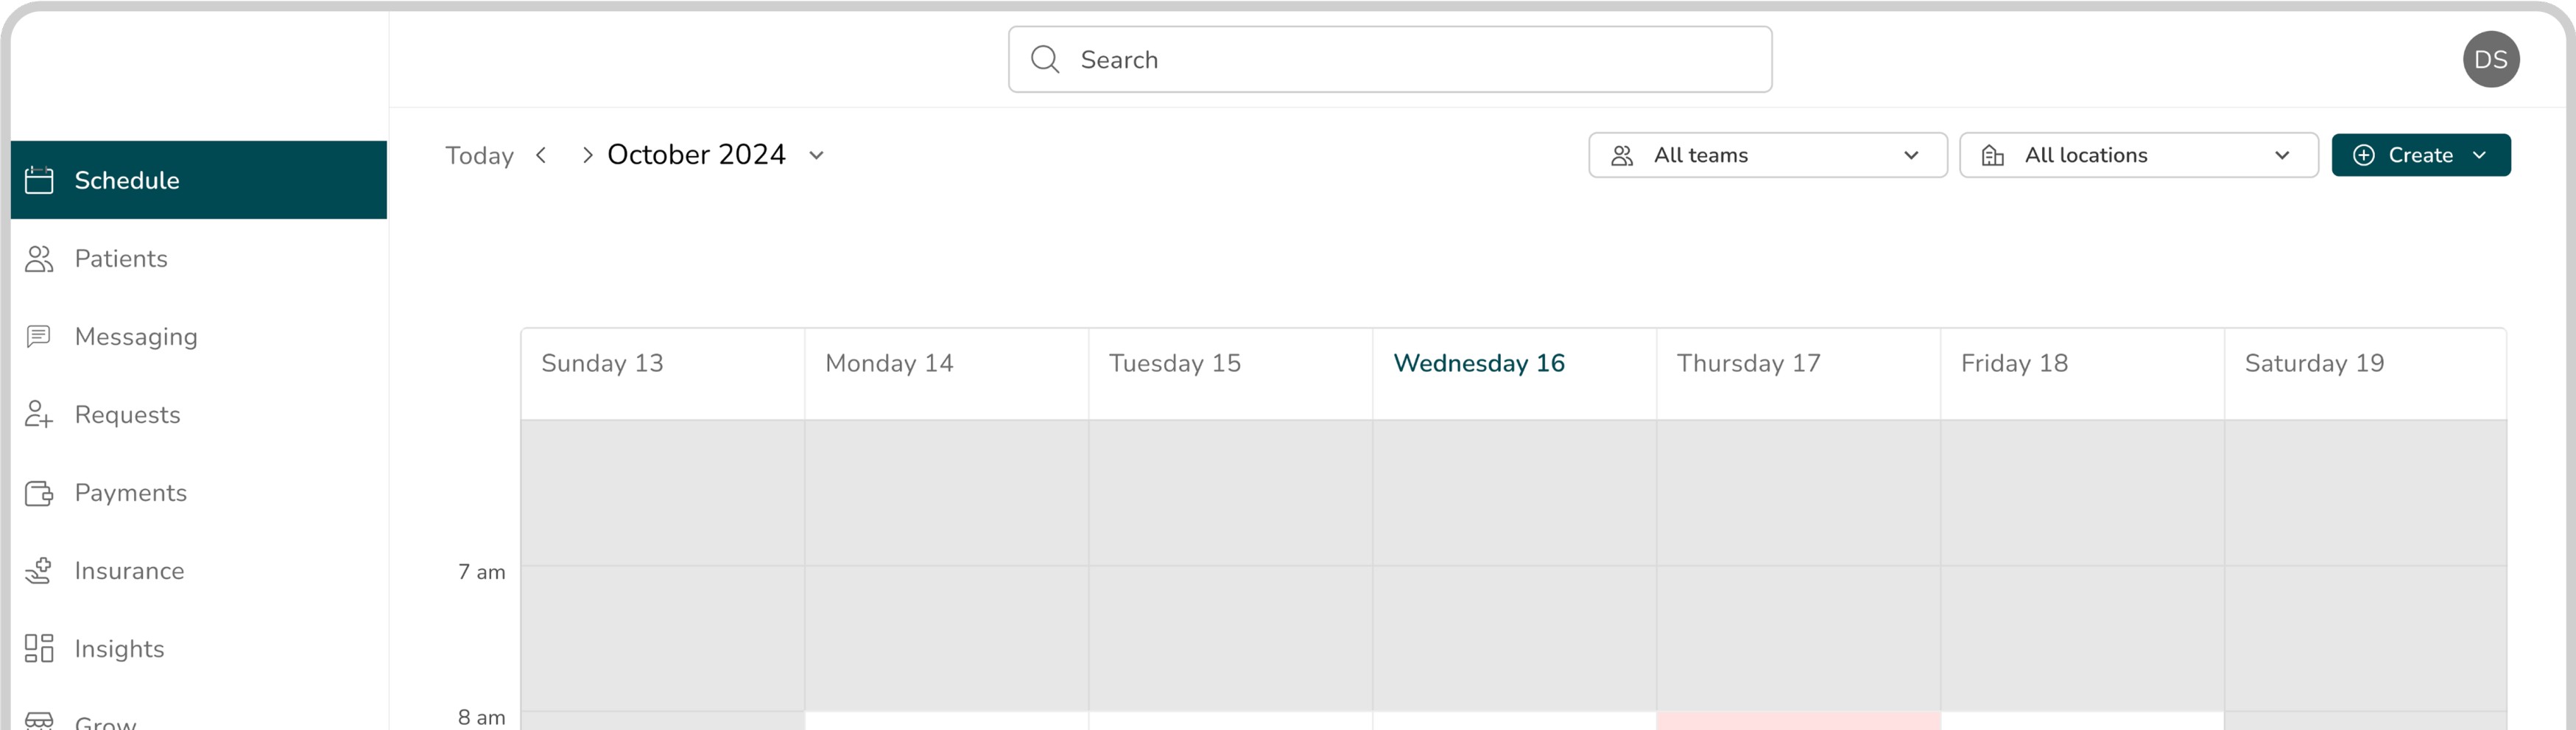Viewport: 2576px width, 730px height.
Task: Select the Payments wallet icon
Action: pyautogui.click(x=39, y=492)
